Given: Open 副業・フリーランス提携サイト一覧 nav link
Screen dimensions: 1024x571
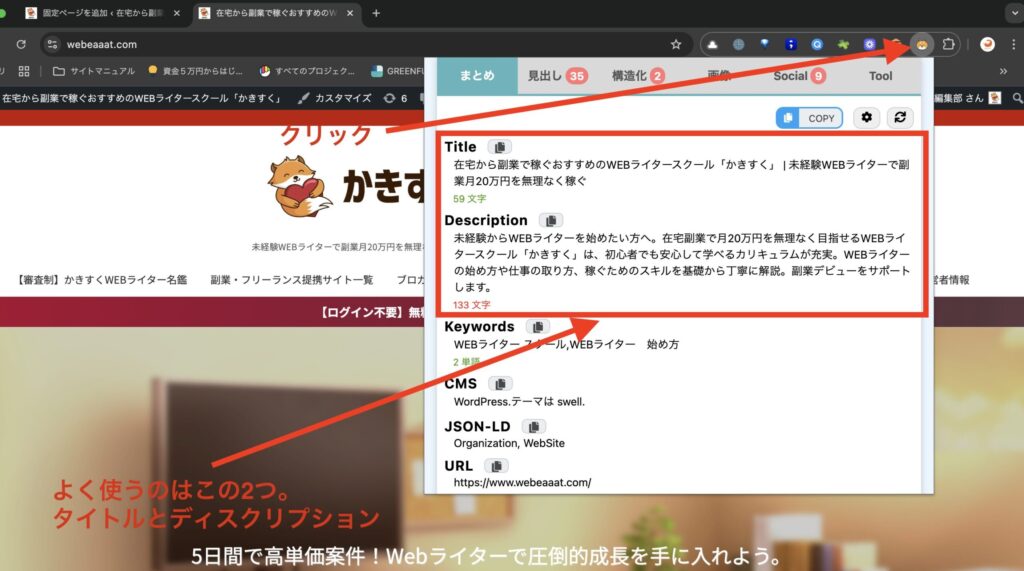Looking at the screenshot, I should pyautogui.click(x=291, y=280).
